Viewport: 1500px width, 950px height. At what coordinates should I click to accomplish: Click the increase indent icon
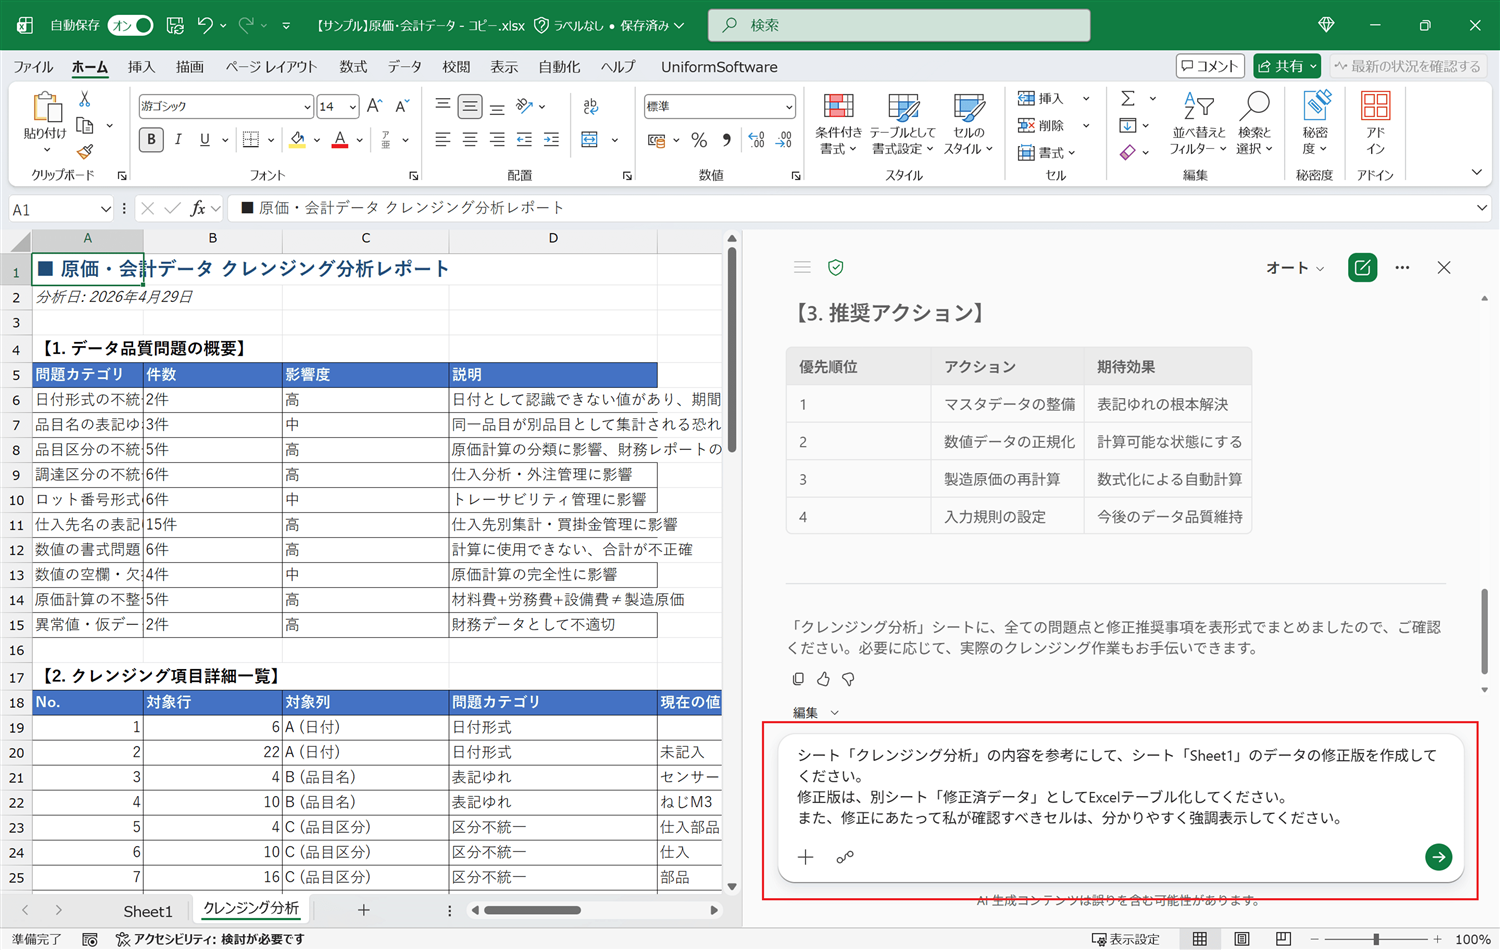[551, 140]
